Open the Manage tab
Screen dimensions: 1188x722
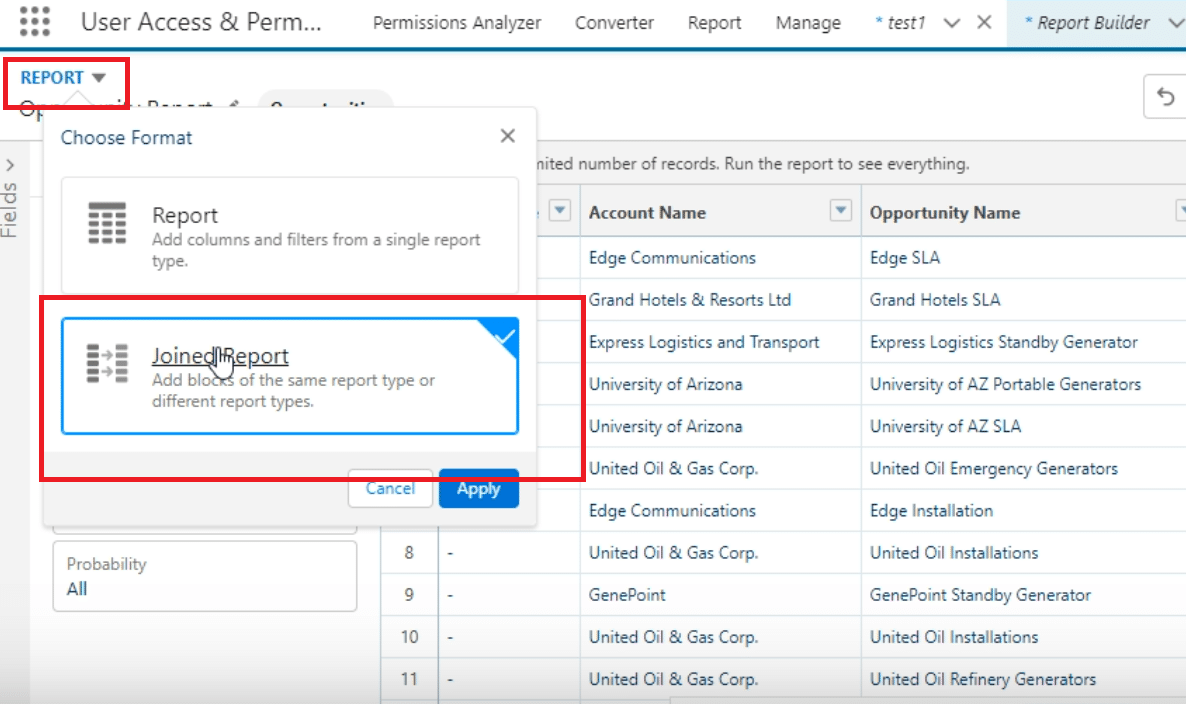point(808,23)
